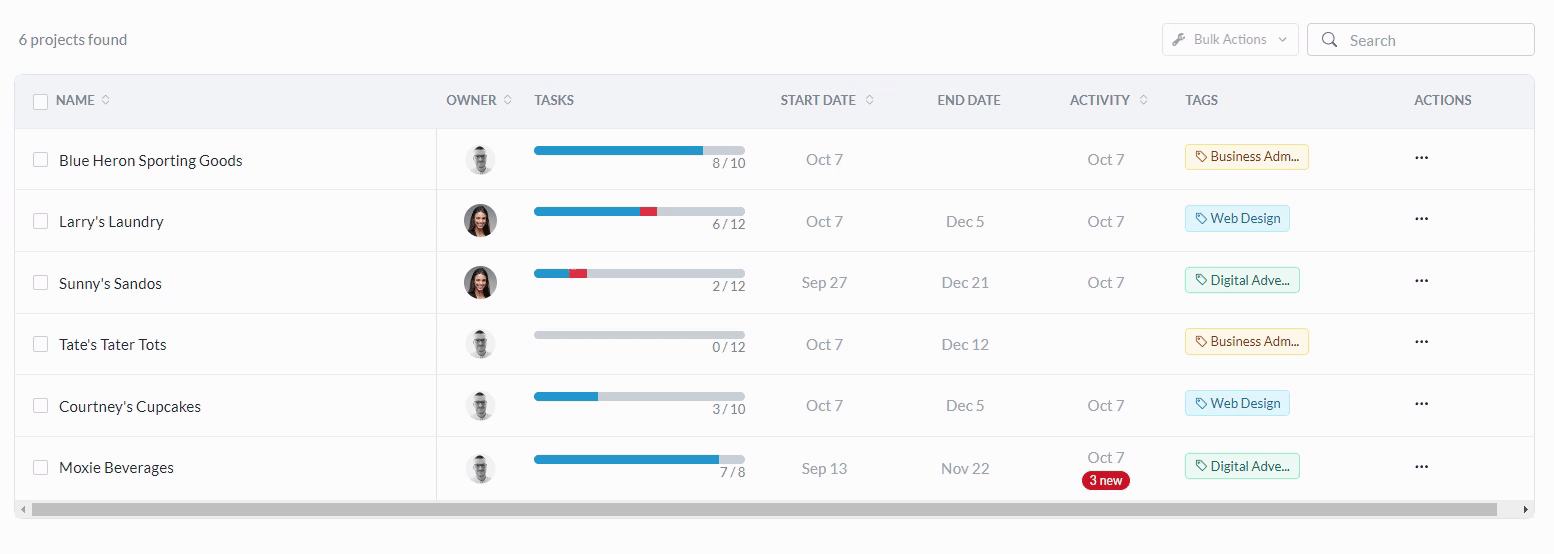Click the search magnifier icon
Image resolution: width=1554 pixels, height=554 pixels.
coord(1329,40)
